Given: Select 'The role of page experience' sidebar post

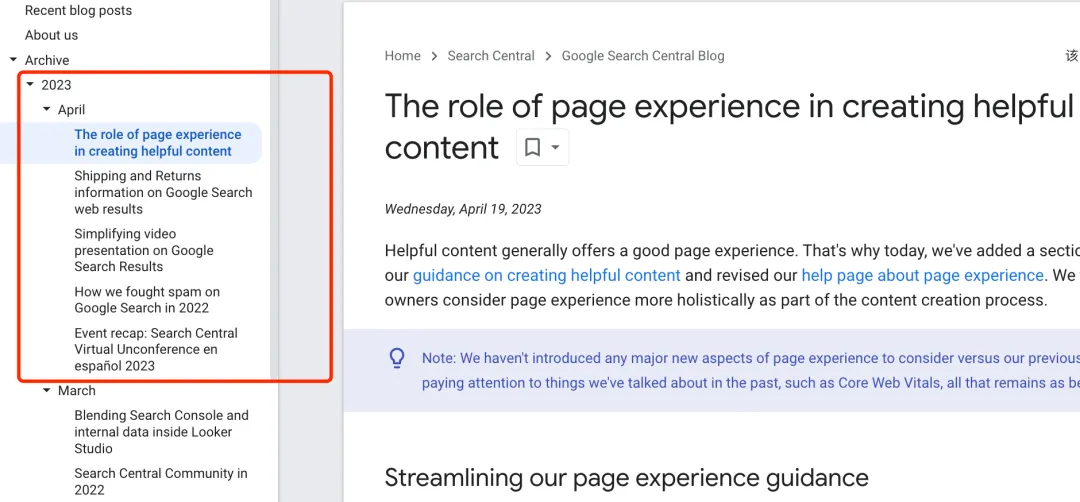Looking at the screenshot, I should click(x=157, y=143).
